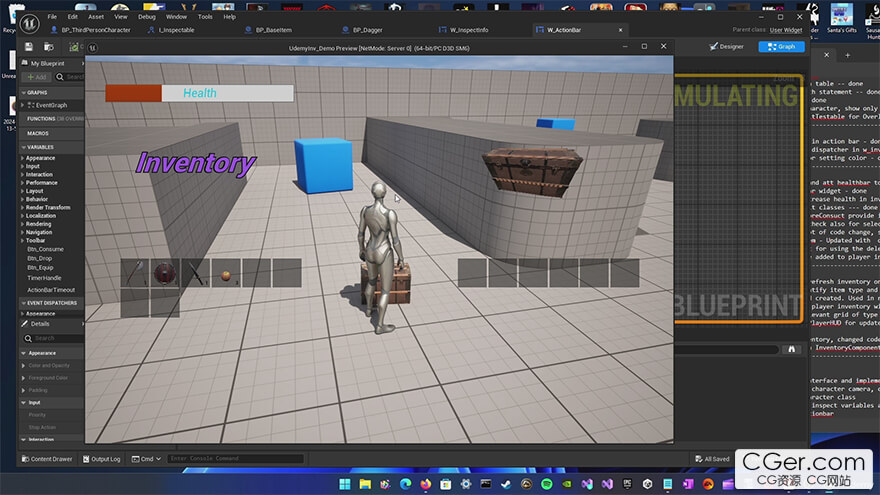
Task: Click the Graph mode button
Action: [x=781, y=47]
